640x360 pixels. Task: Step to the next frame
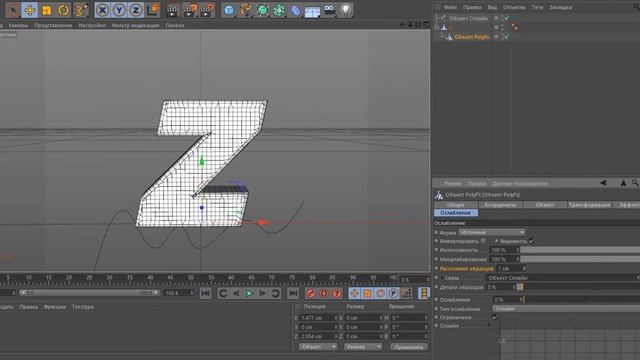tap(262, 293)
